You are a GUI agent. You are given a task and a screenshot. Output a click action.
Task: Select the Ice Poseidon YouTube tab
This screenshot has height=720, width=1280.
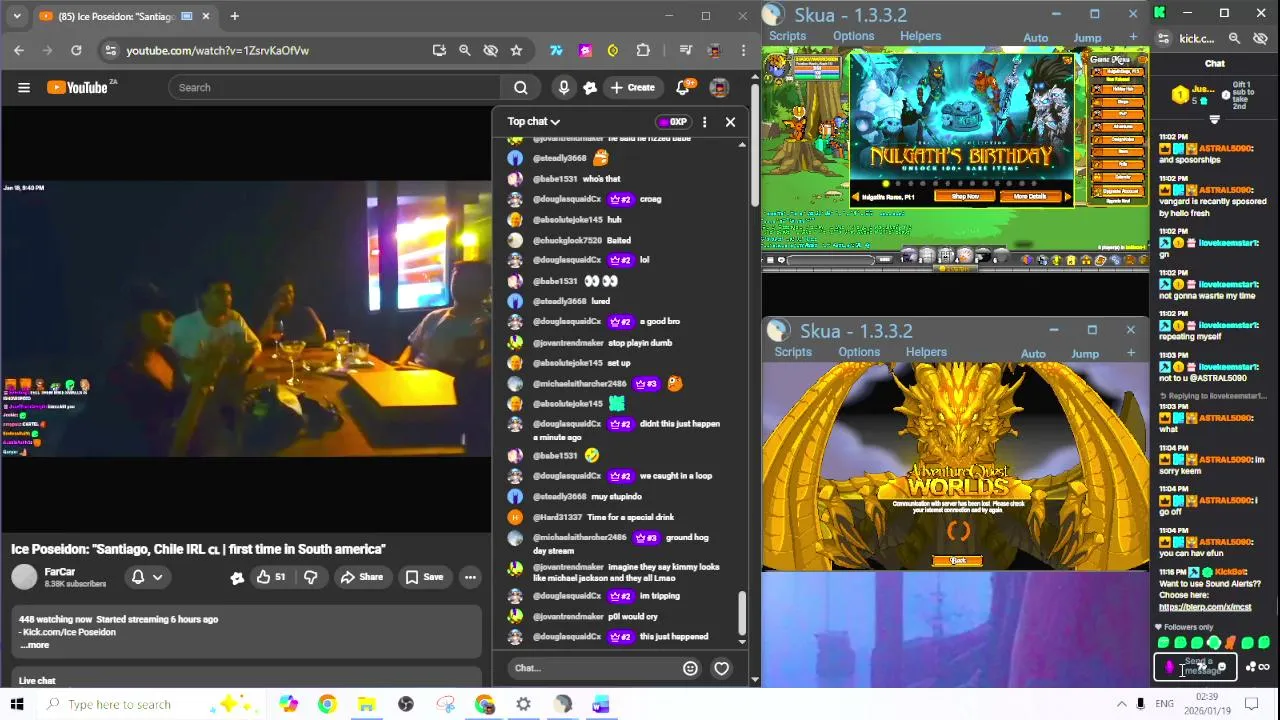coord(124,16)
